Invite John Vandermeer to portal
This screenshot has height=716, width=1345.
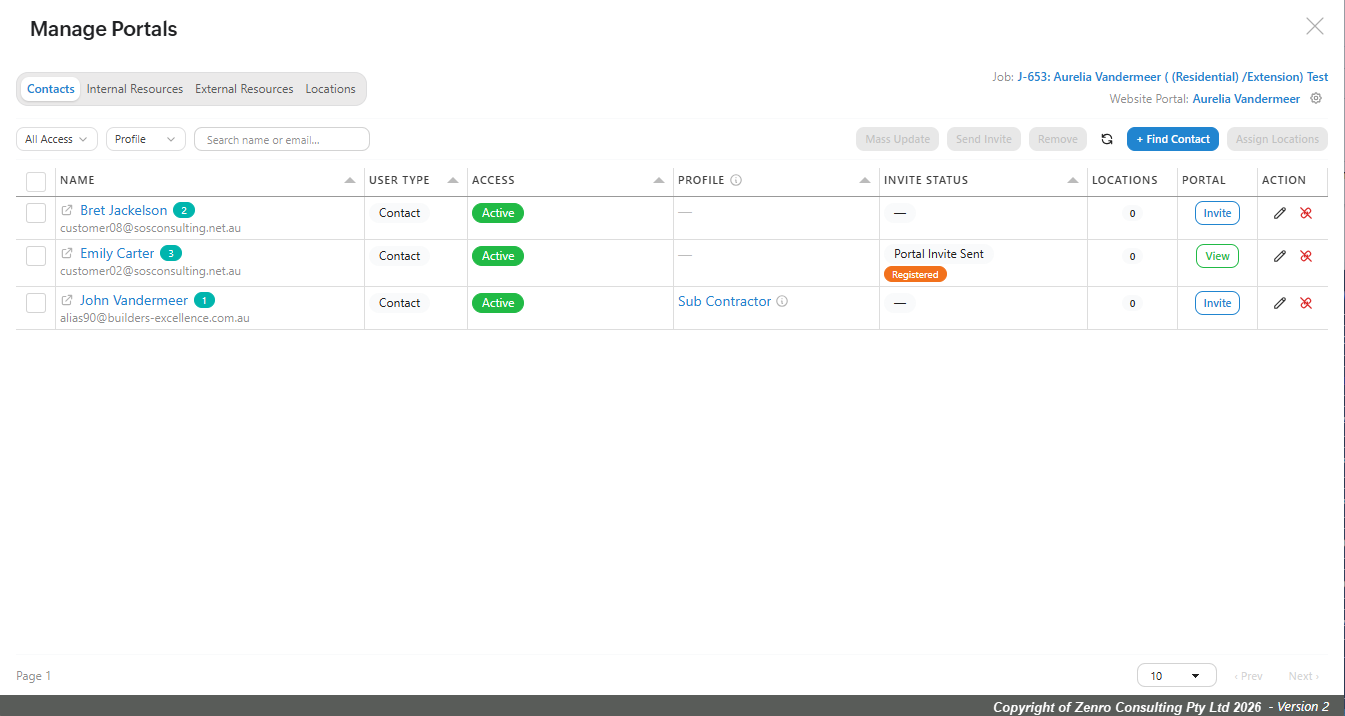point(1217,303)
